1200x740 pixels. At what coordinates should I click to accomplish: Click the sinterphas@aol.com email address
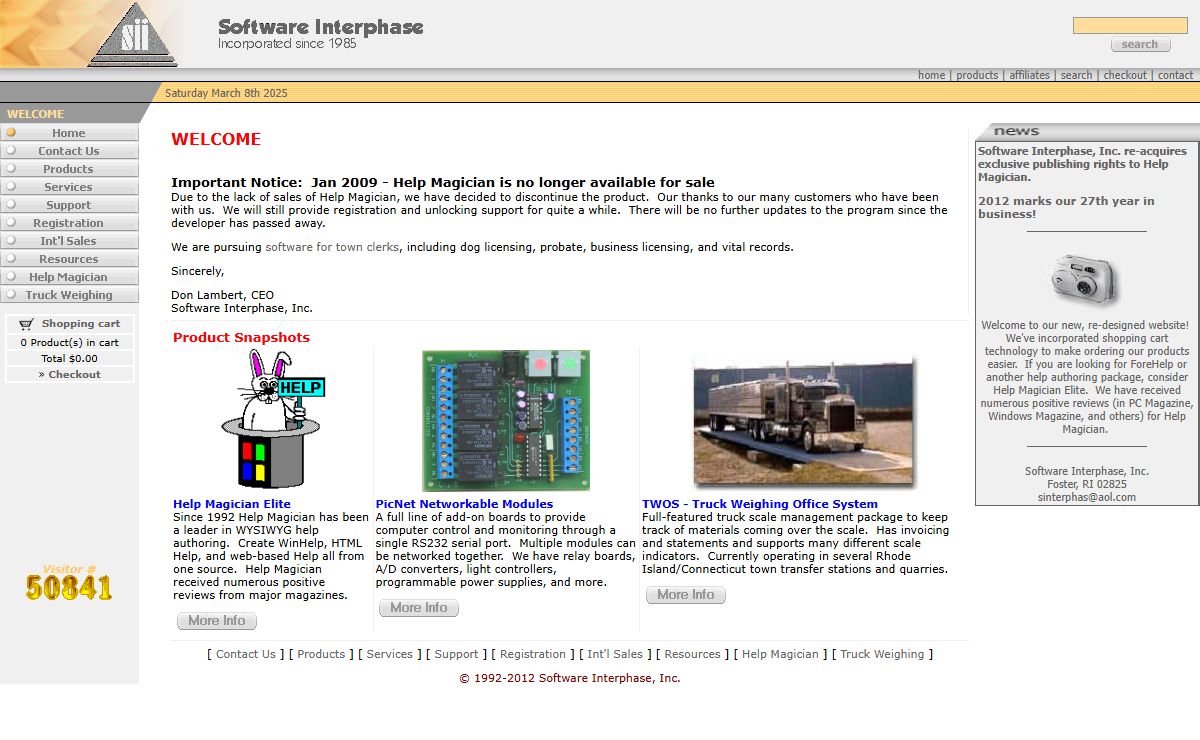pos(1086,497)
